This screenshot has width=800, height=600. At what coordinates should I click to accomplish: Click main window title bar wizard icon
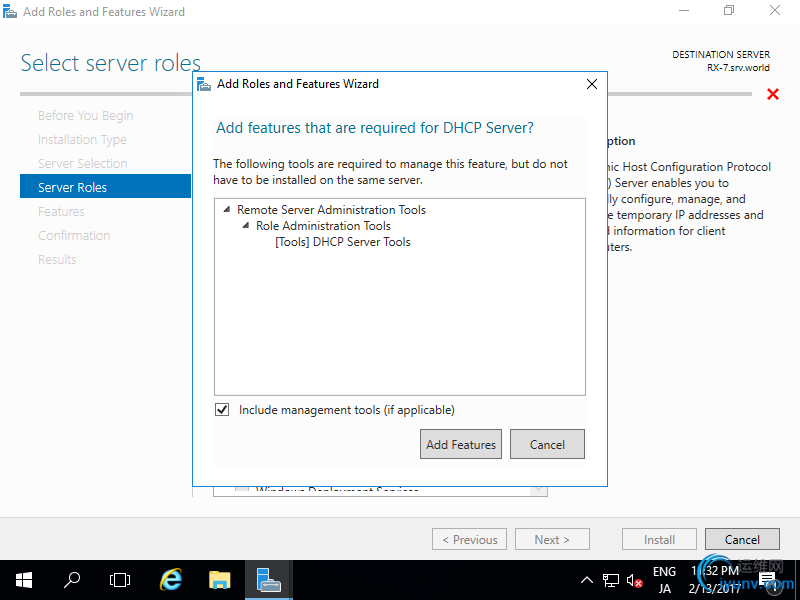tap(10, 11)
